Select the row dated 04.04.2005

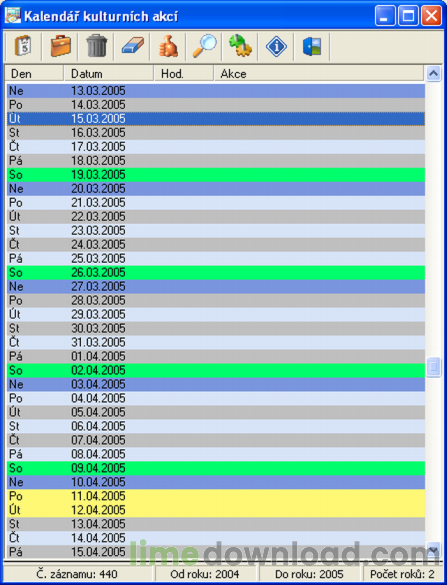(216, 398)
